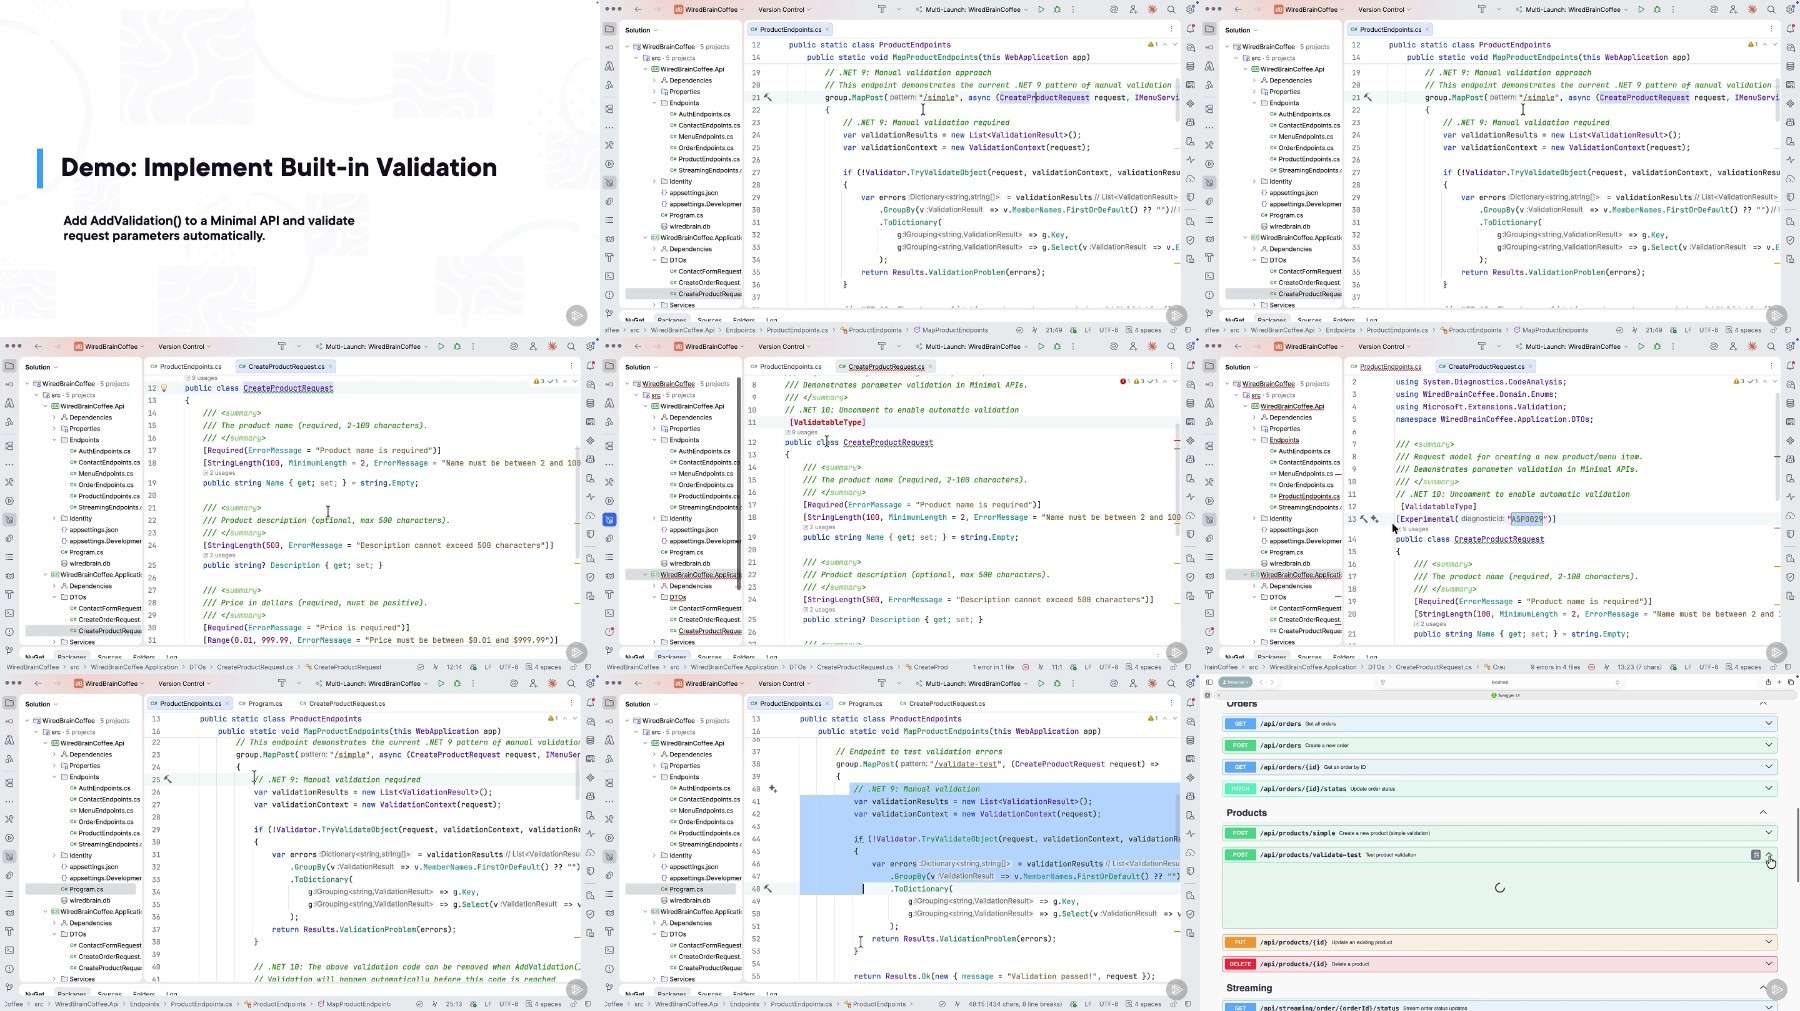Image resolution: width=1800 pixels, height=1011 pixels.
Task: Click the sparkle gutter icon at line 40
Action: (773, 789)
